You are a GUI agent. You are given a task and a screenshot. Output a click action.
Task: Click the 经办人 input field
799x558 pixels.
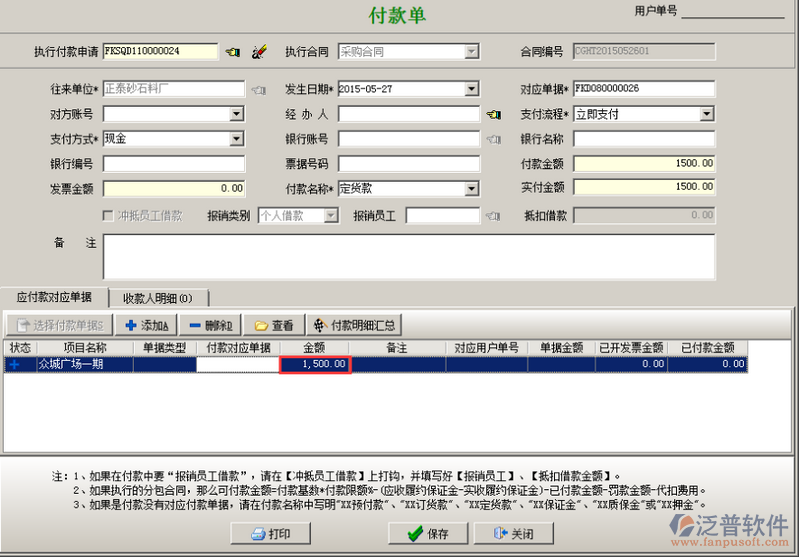pyautogui.click(x=409, y=114)
